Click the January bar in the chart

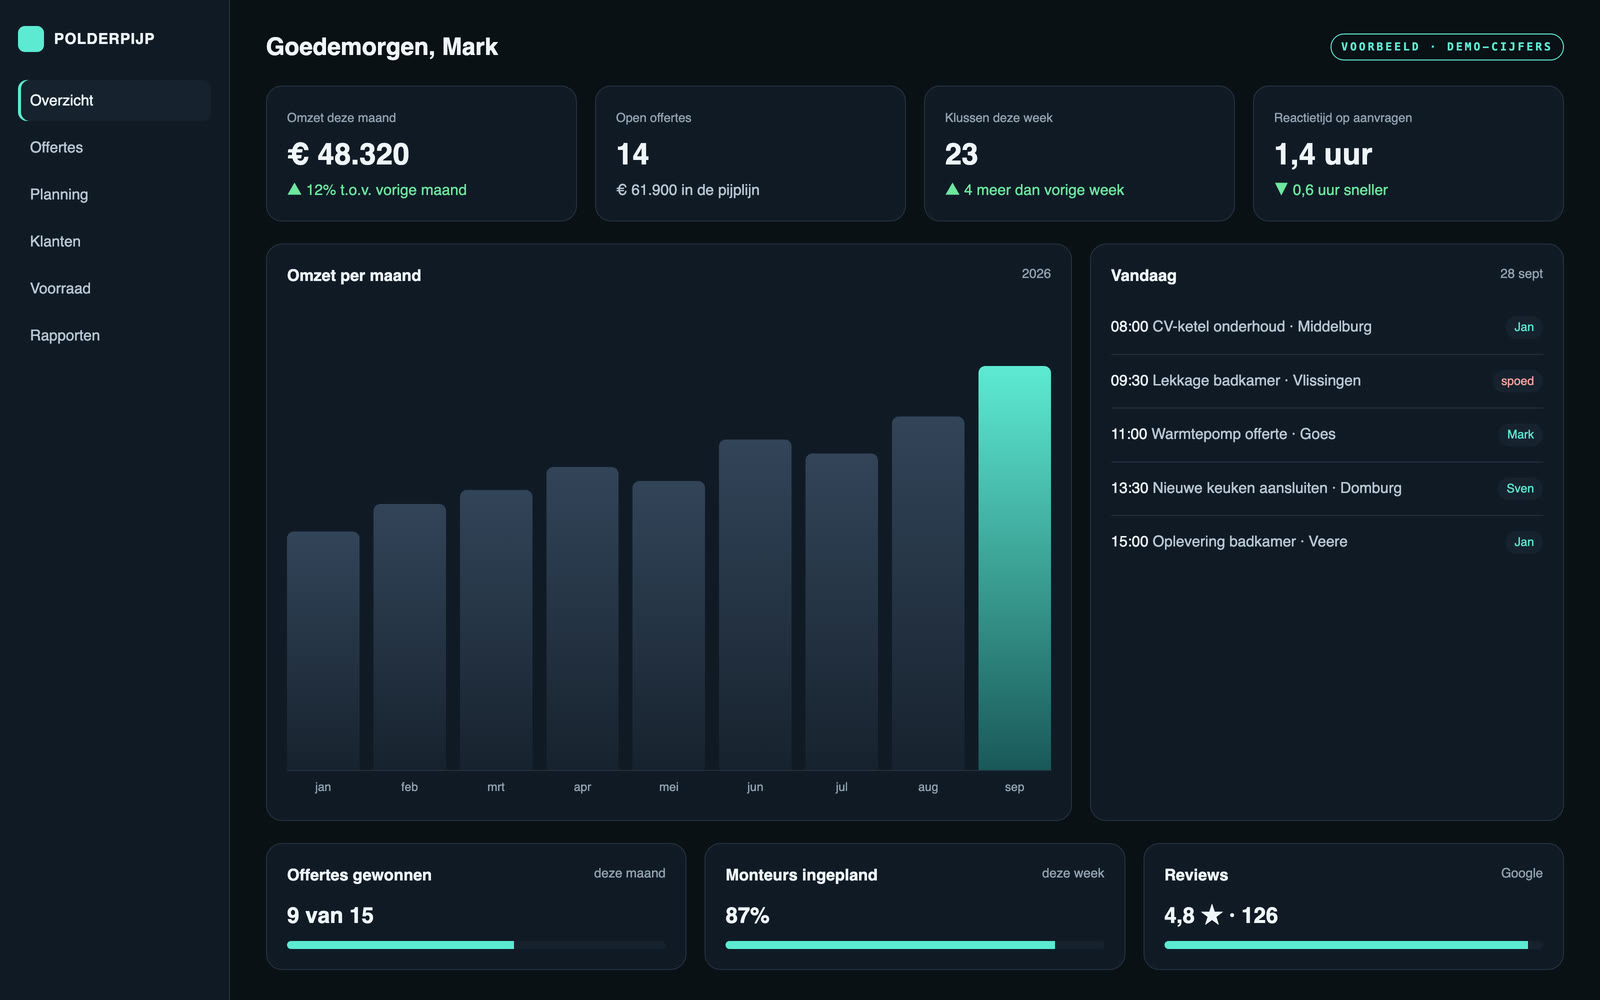click(x=323, y=651)
